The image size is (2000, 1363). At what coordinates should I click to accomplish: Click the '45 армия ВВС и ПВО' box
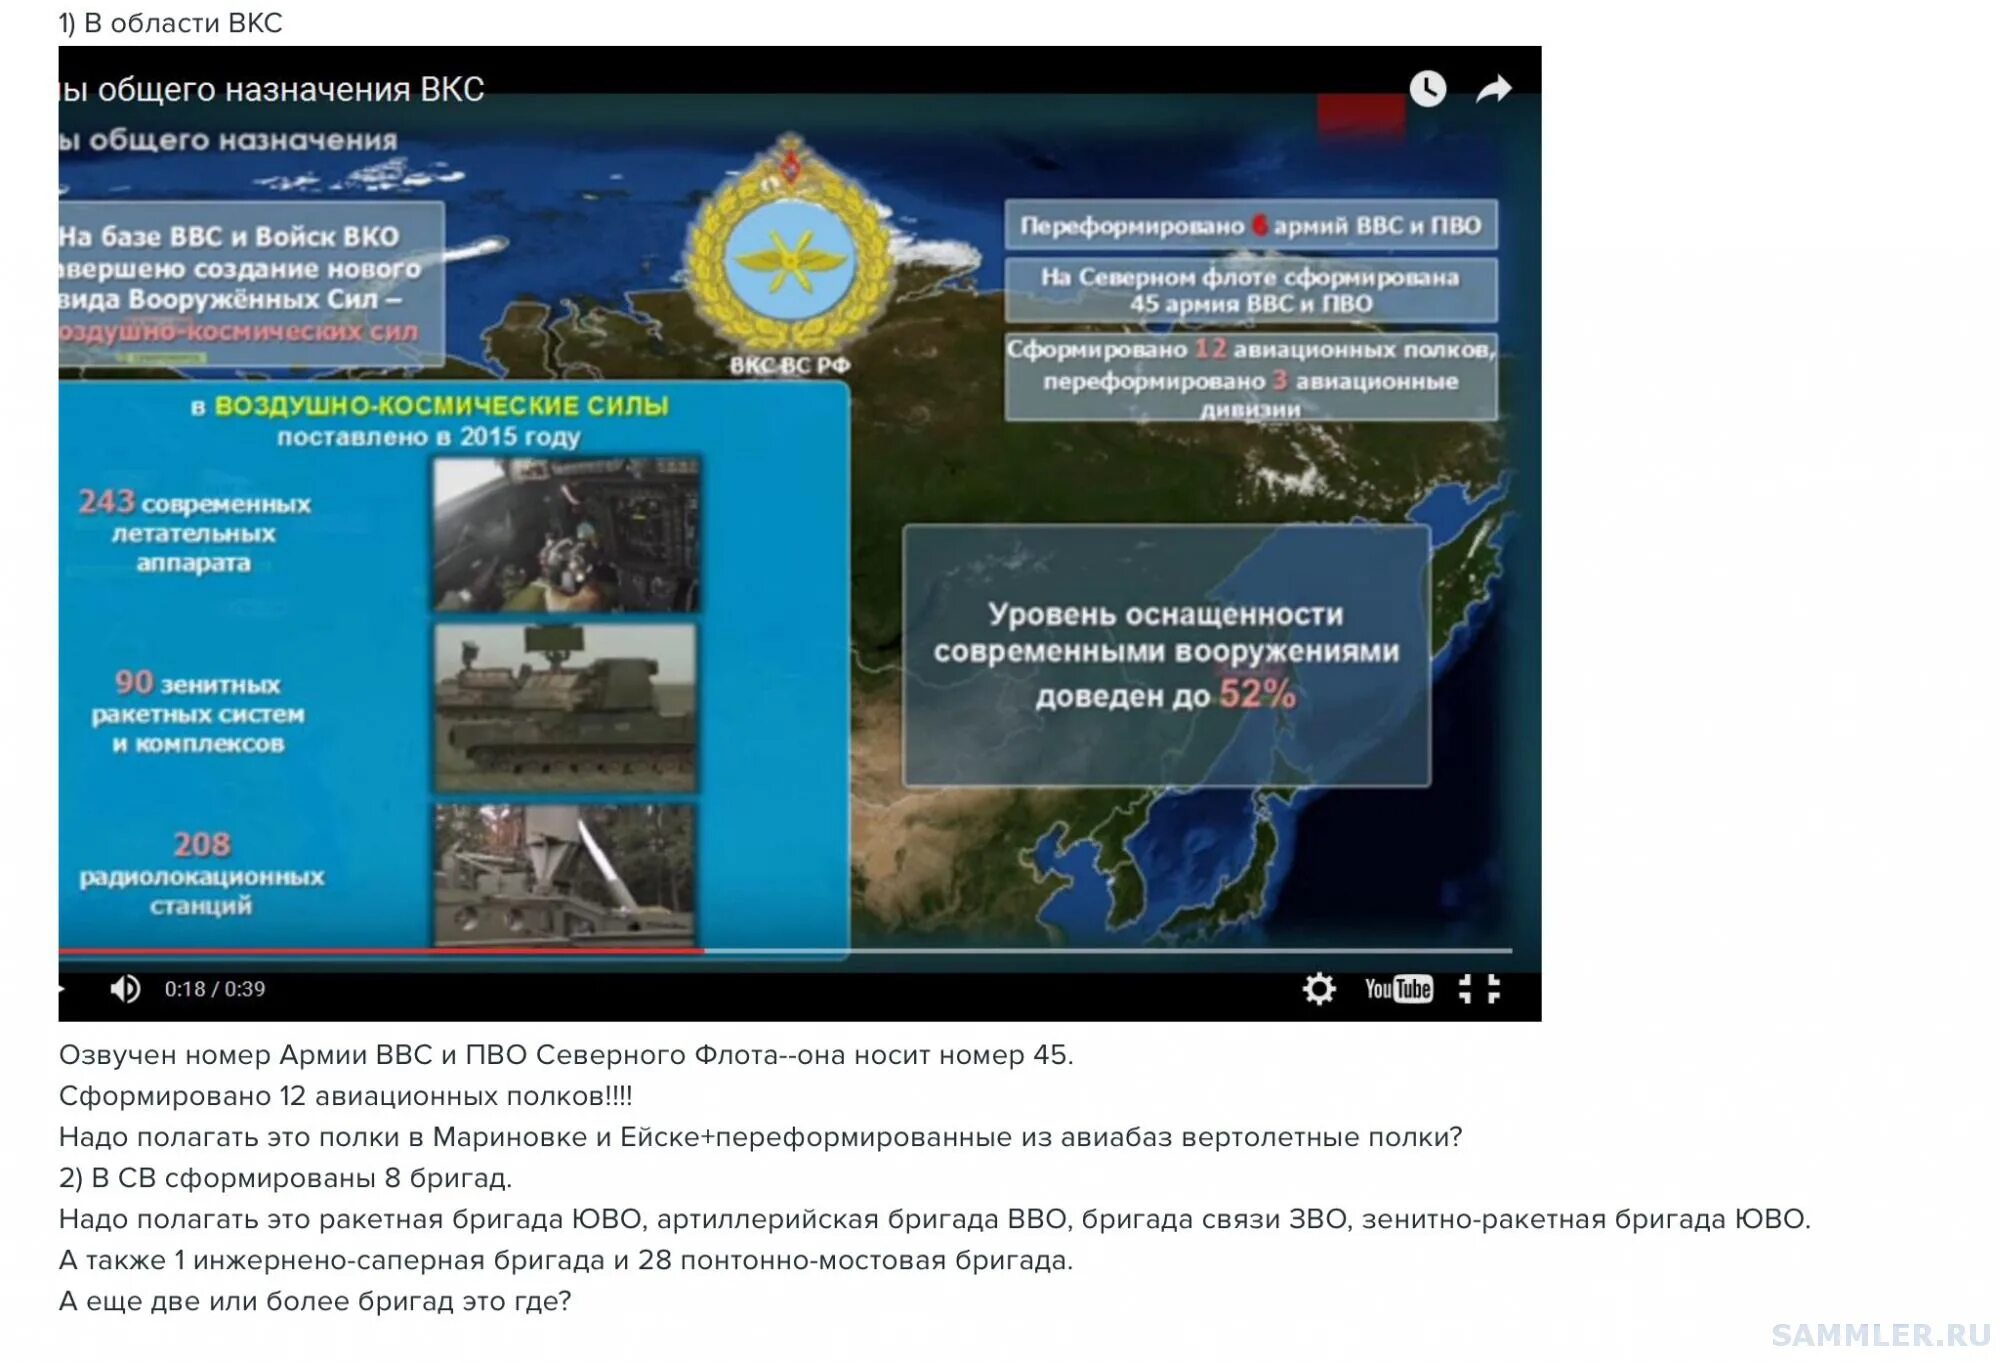(1251, 290)
